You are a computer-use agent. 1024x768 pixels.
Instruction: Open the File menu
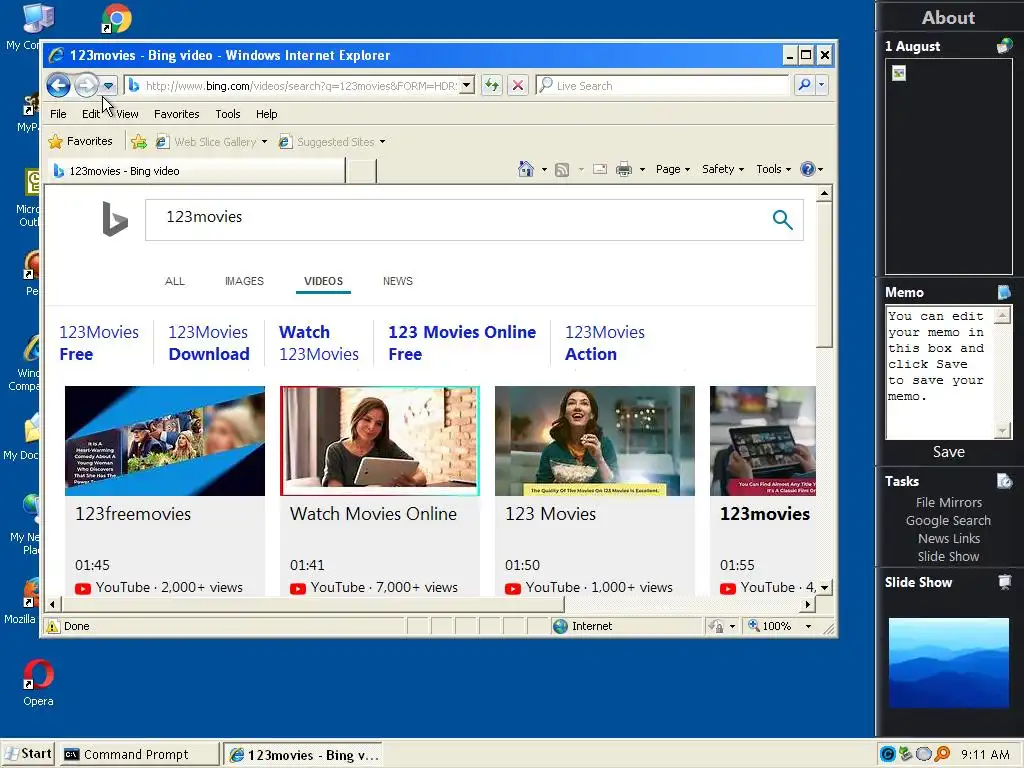[x=58, y=114]
